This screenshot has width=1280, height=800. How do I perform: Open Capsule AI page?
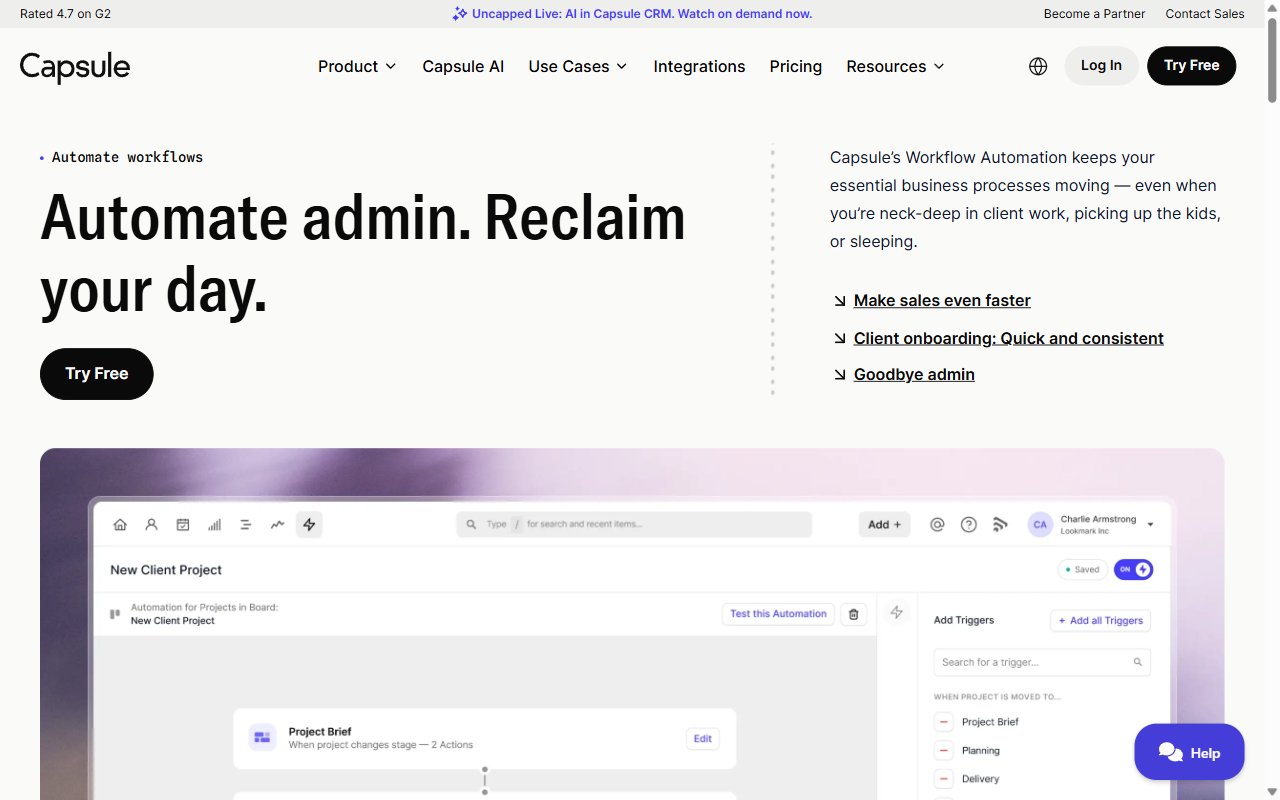coord(463,66)
